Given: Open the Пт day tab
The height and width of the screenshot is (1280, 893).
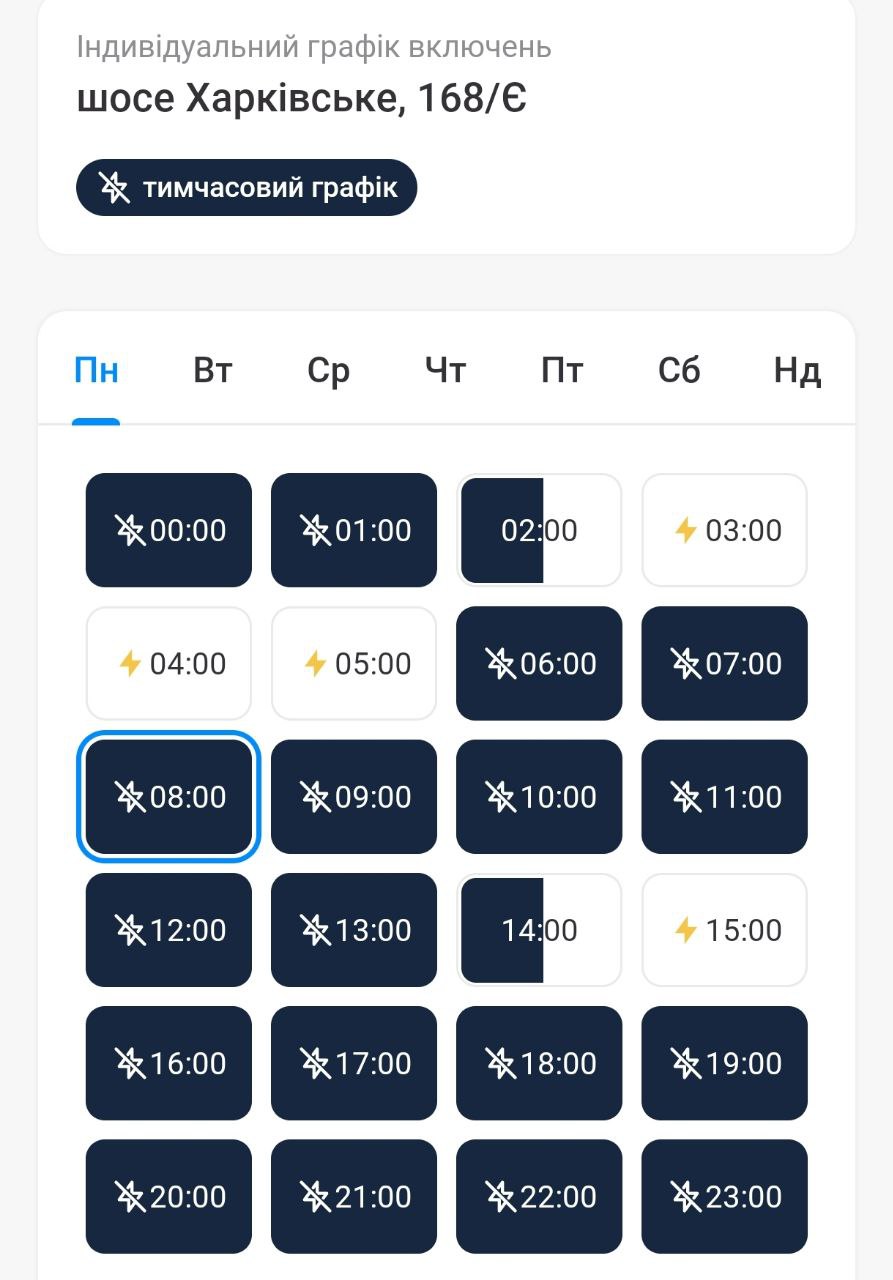Looking at the screenshot, I should click(562, 371).
